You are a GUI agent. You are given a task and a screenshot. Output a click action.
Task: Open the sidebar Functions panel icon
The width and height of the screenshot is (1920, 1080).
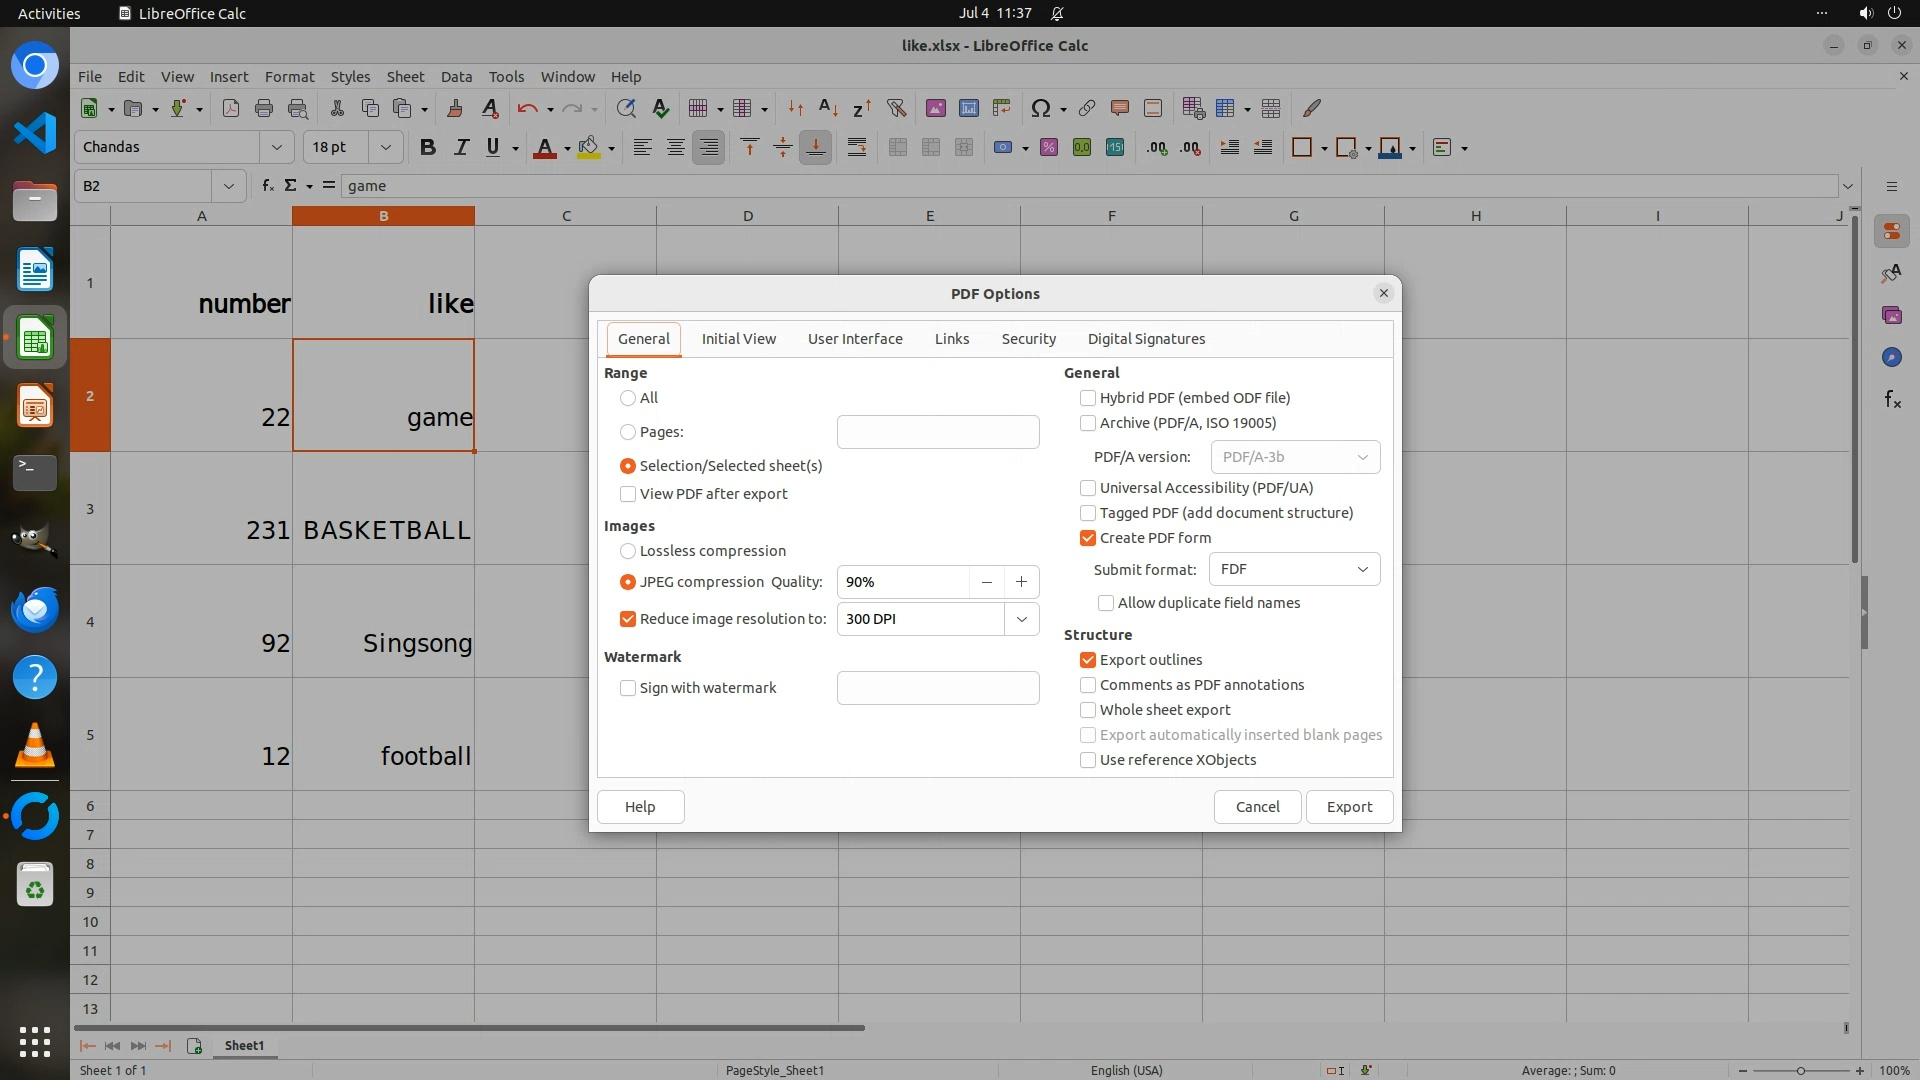pos(1892,400)
